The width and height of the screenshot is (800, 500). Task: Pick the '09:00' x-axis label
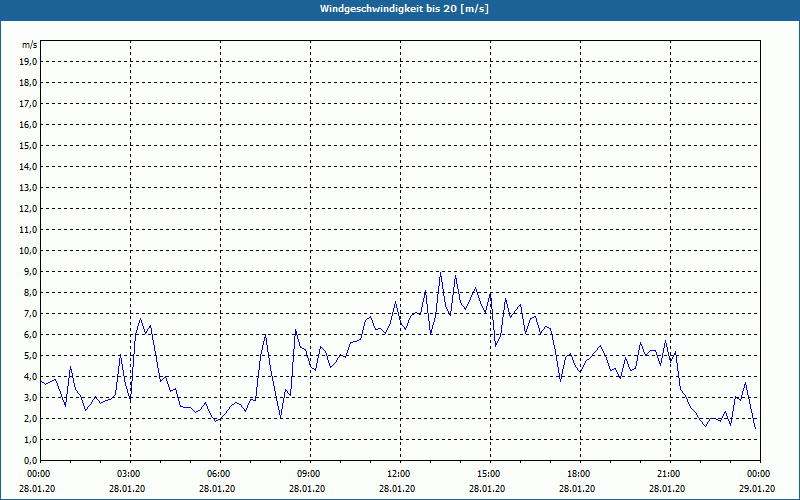coord(310,474)
